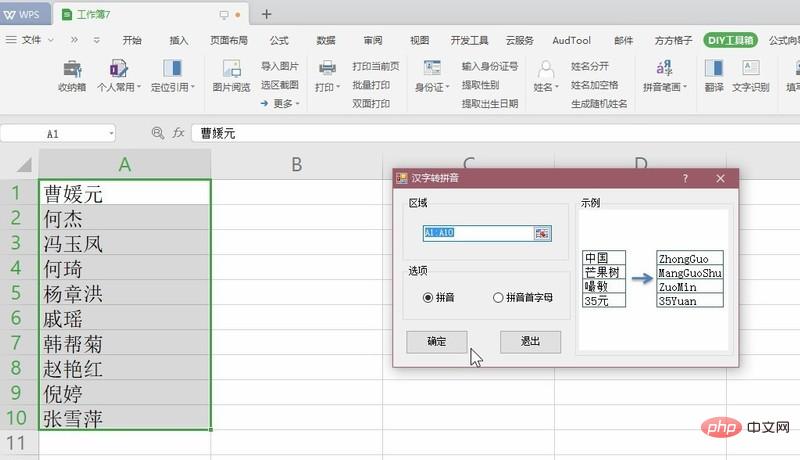Open the DIY工具箱 tab
800x460 pixels.
[x=728, y=40]
